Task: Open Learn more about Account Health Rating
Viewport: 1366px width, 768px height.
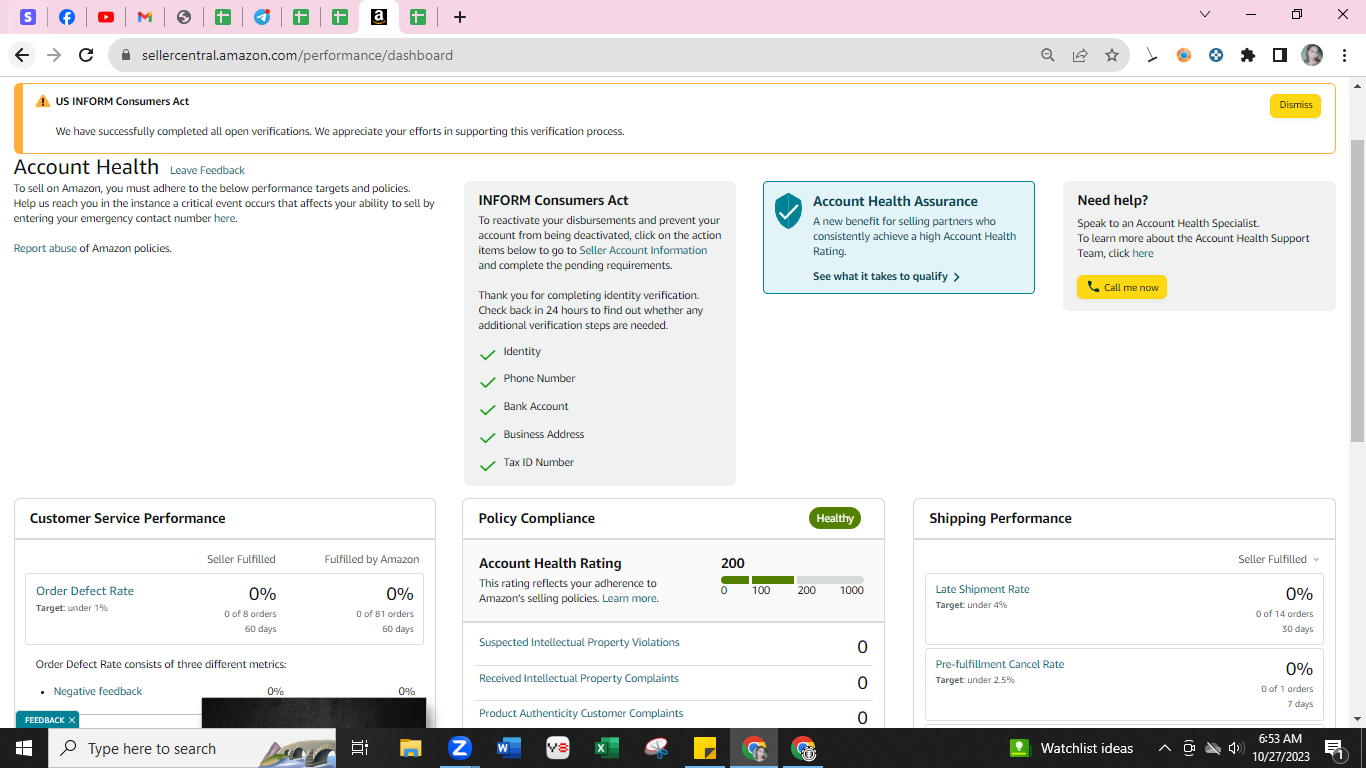Action: click(630, 598)
